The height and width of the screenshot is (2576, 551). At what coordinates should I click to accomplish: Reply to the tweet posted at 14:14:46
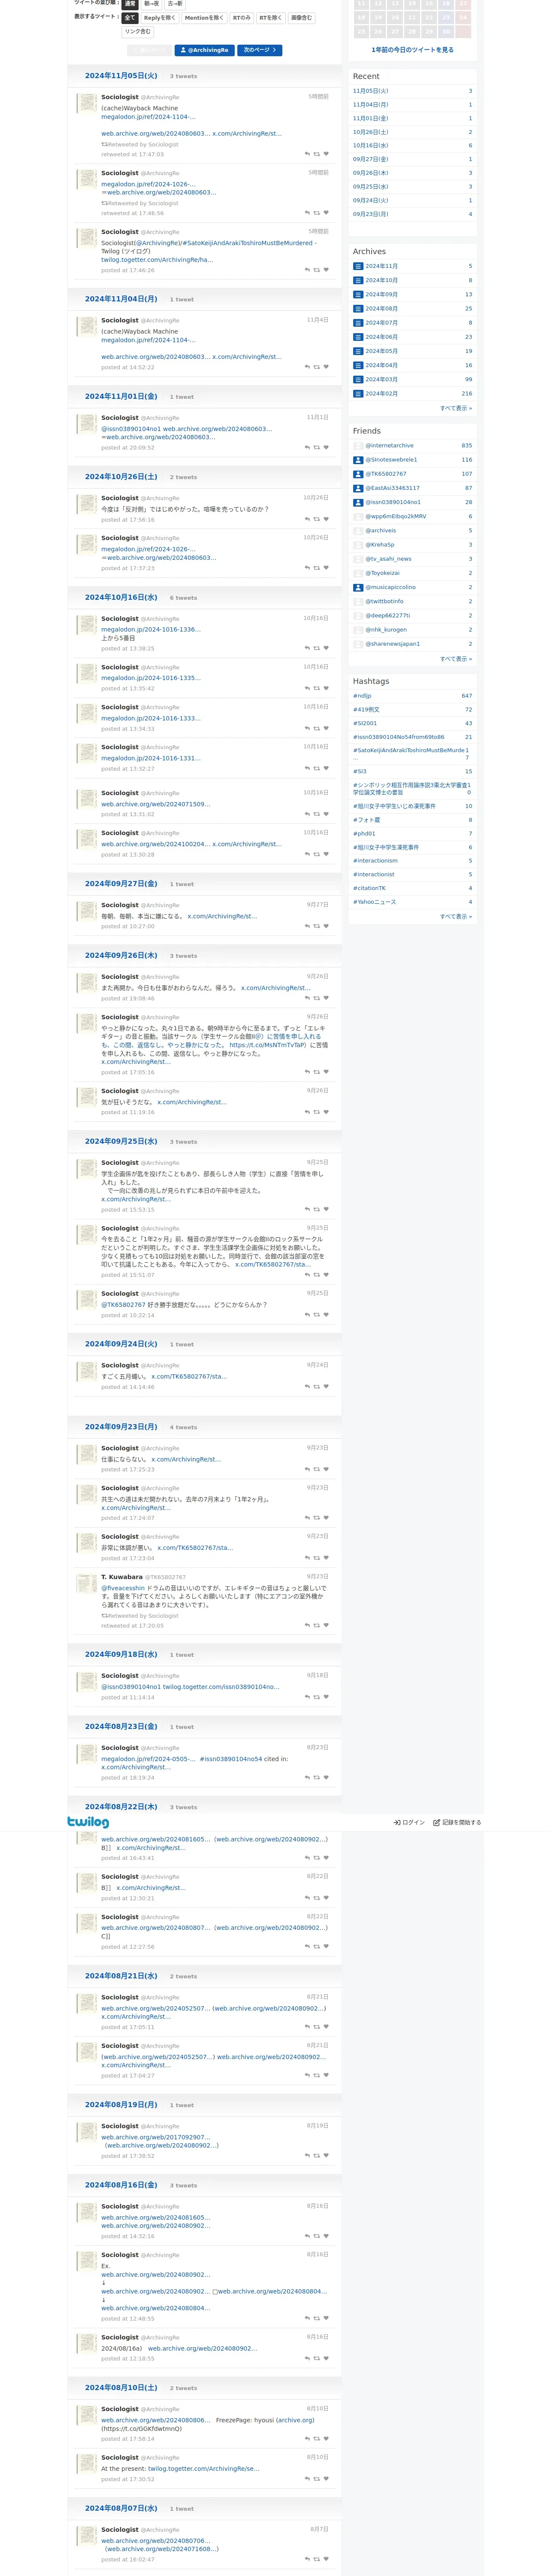(307, 1387)
